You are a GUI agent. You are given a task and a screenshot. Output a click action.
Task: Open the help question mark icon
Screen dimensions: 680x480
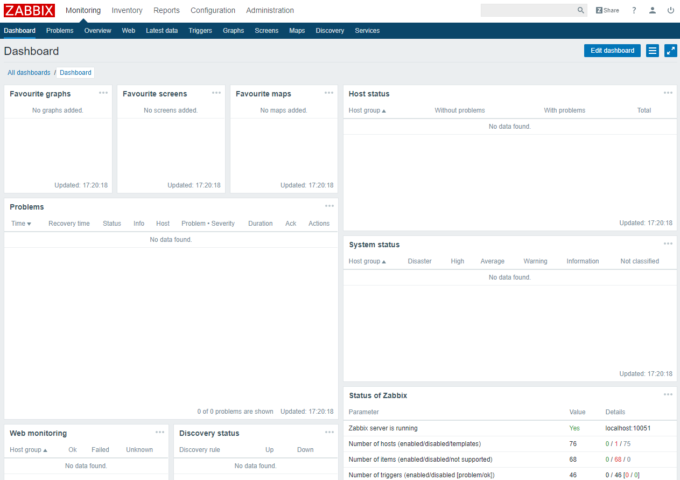click(634, 10)
